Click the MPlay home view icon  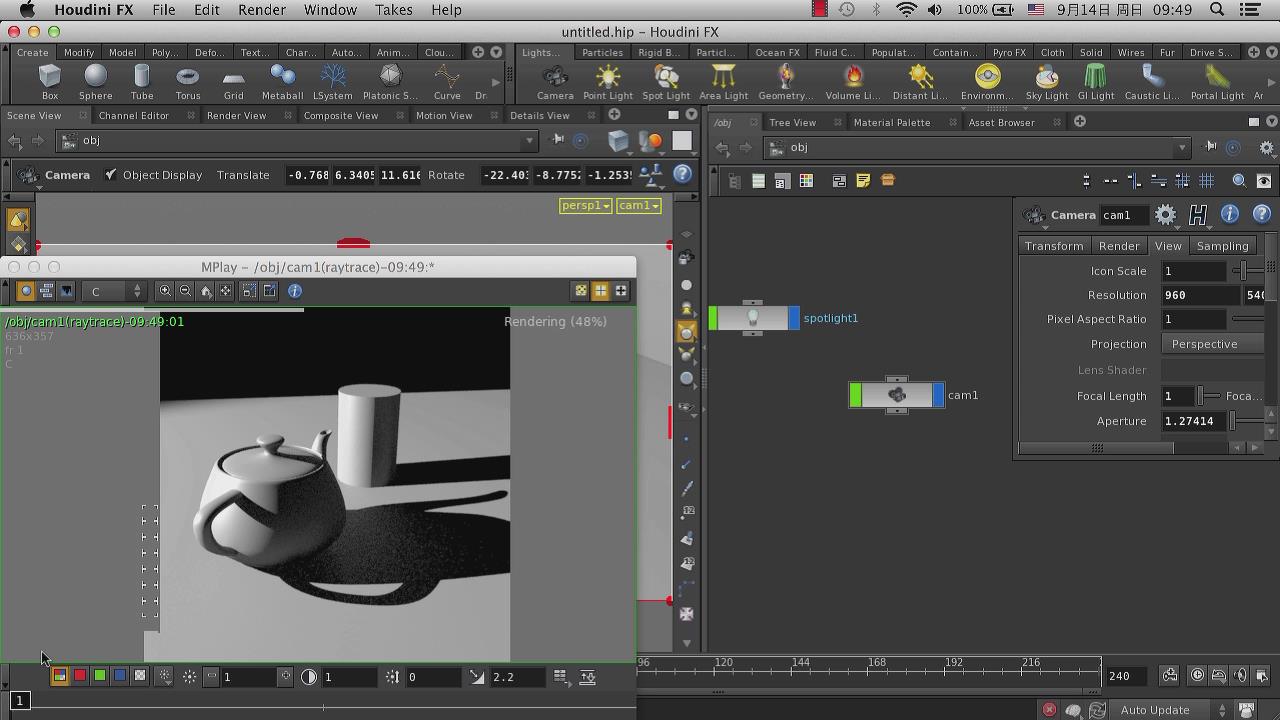click(206, 291)
